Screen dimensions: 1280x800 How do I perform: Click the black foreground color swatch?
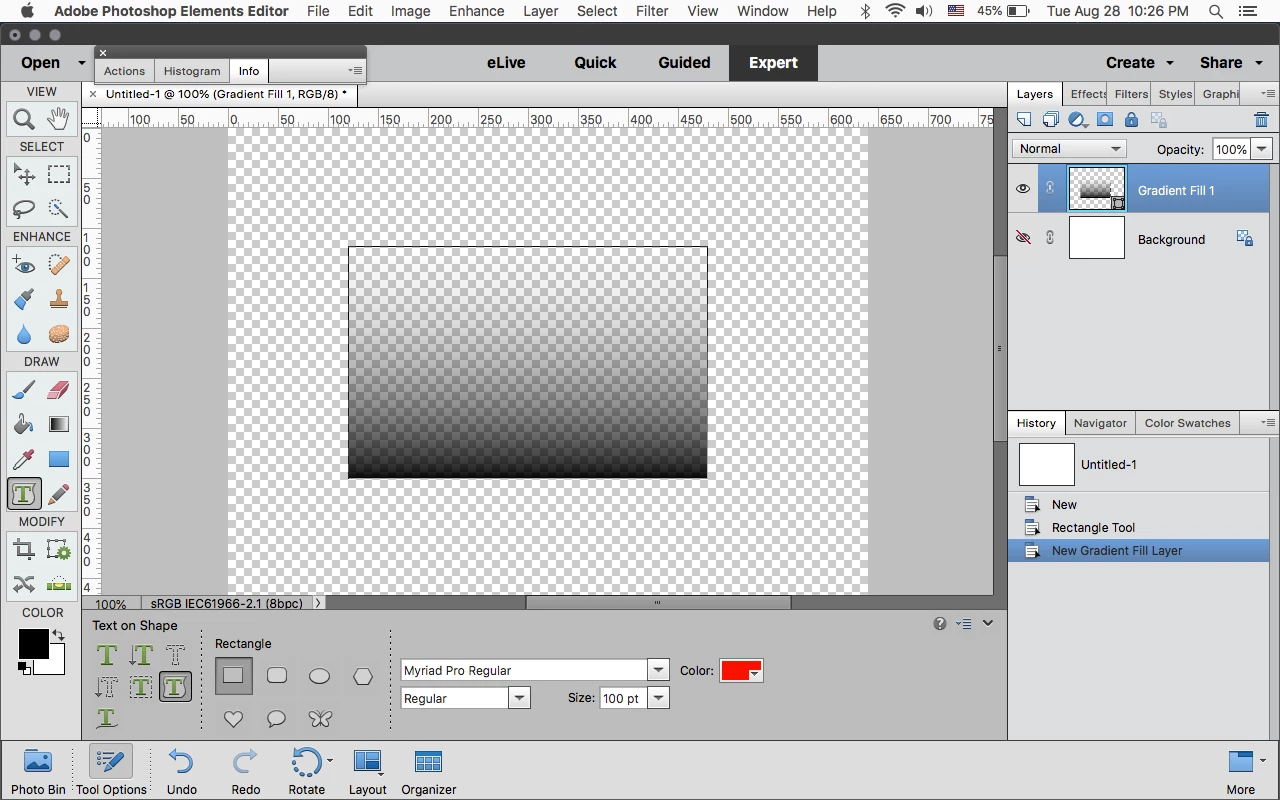point(33,644)
